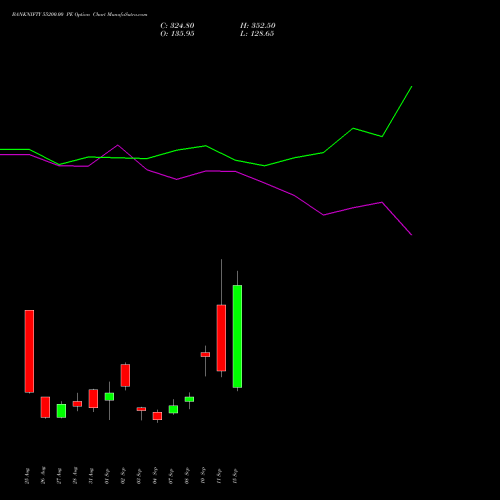Select the close value C: 324.80
The width and height of the screenshot is (500, 500).
pyautogui.click(x=177, y=26)
